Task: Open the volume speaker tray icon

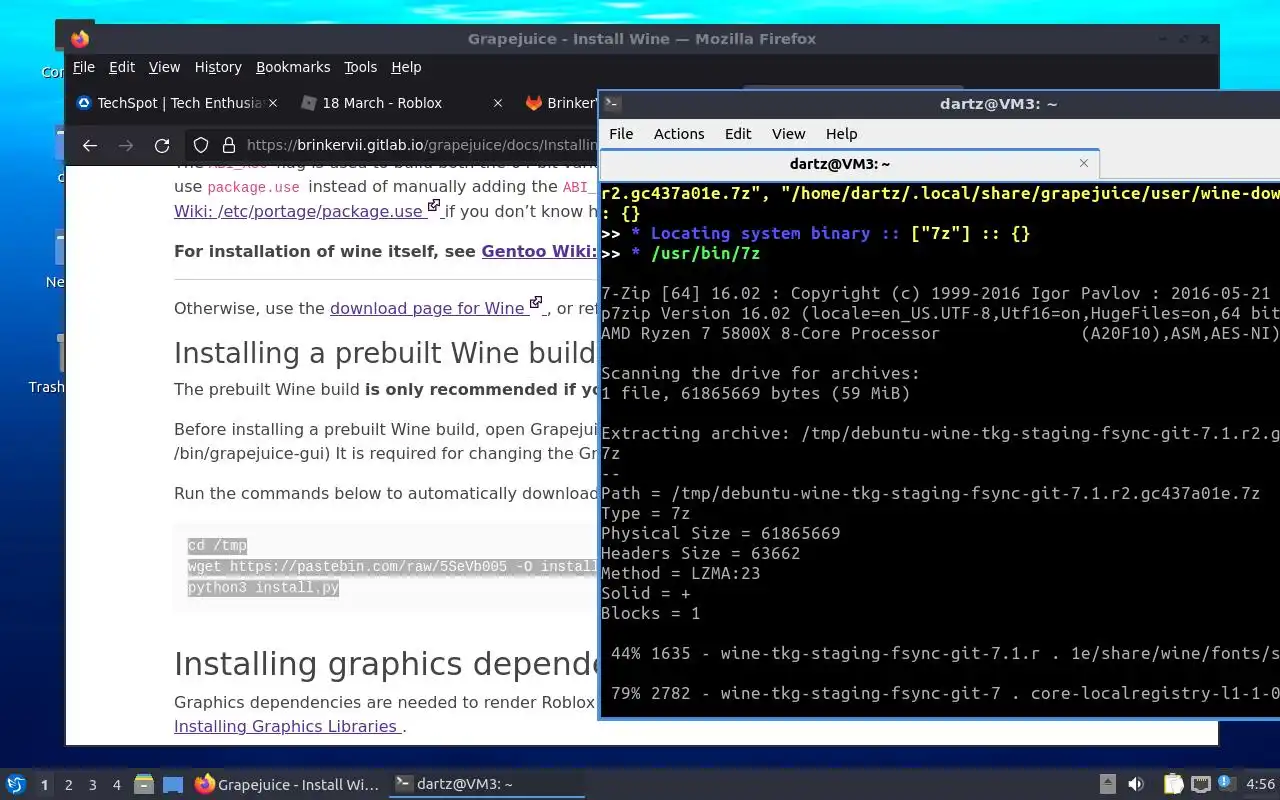Action: 1136,785
